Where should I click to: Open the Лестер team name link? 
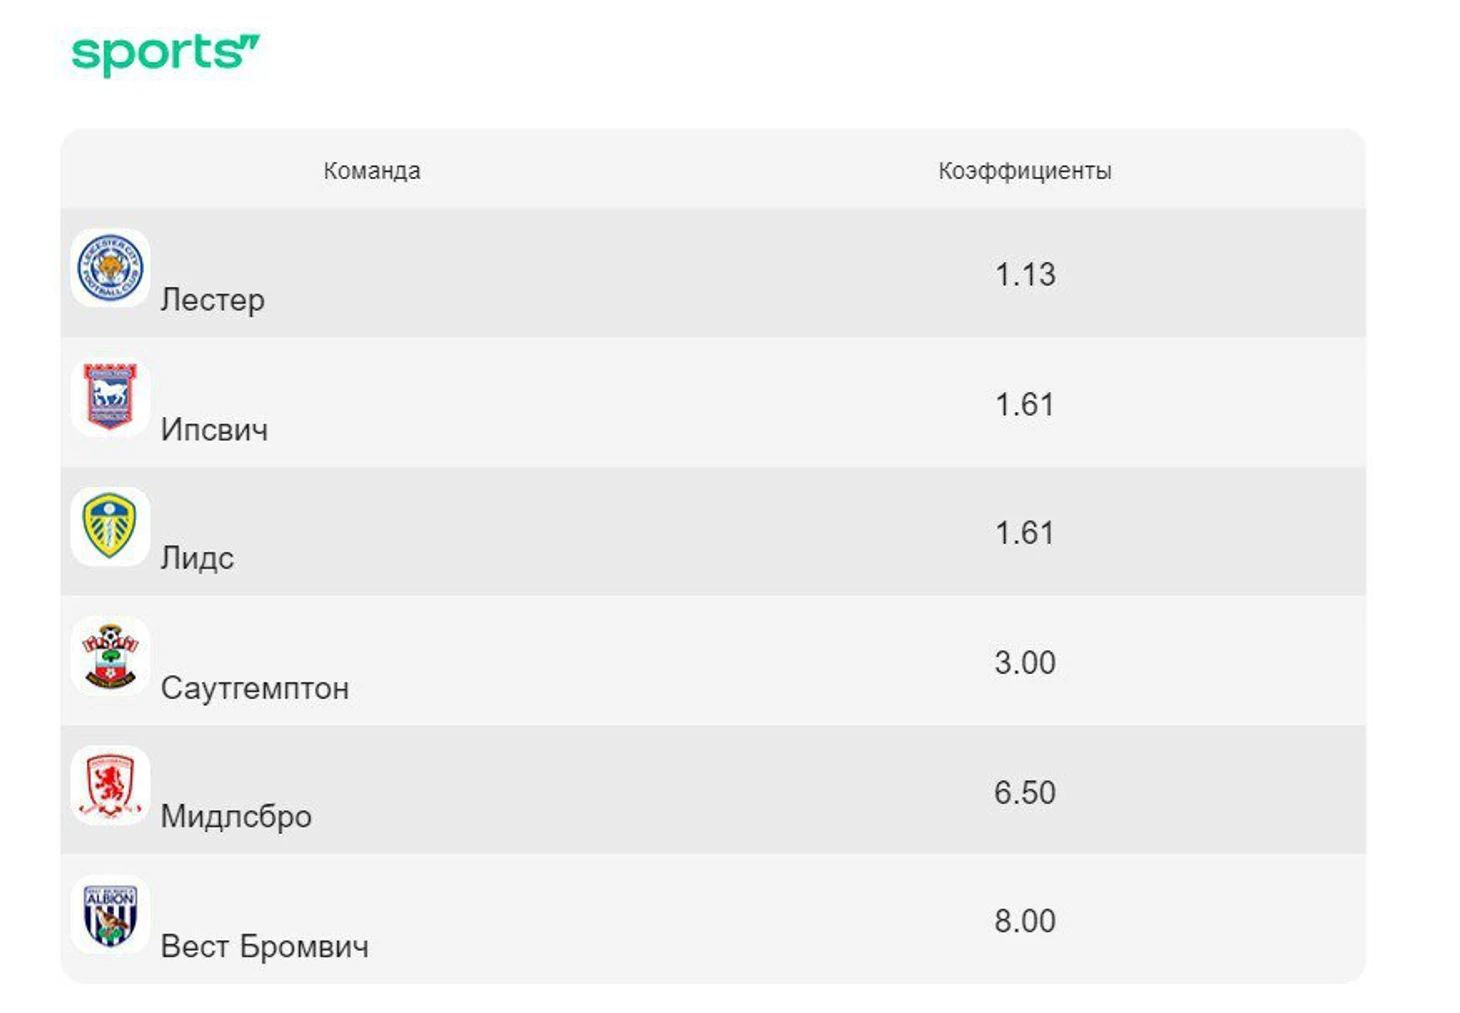(x=212, y=300)
